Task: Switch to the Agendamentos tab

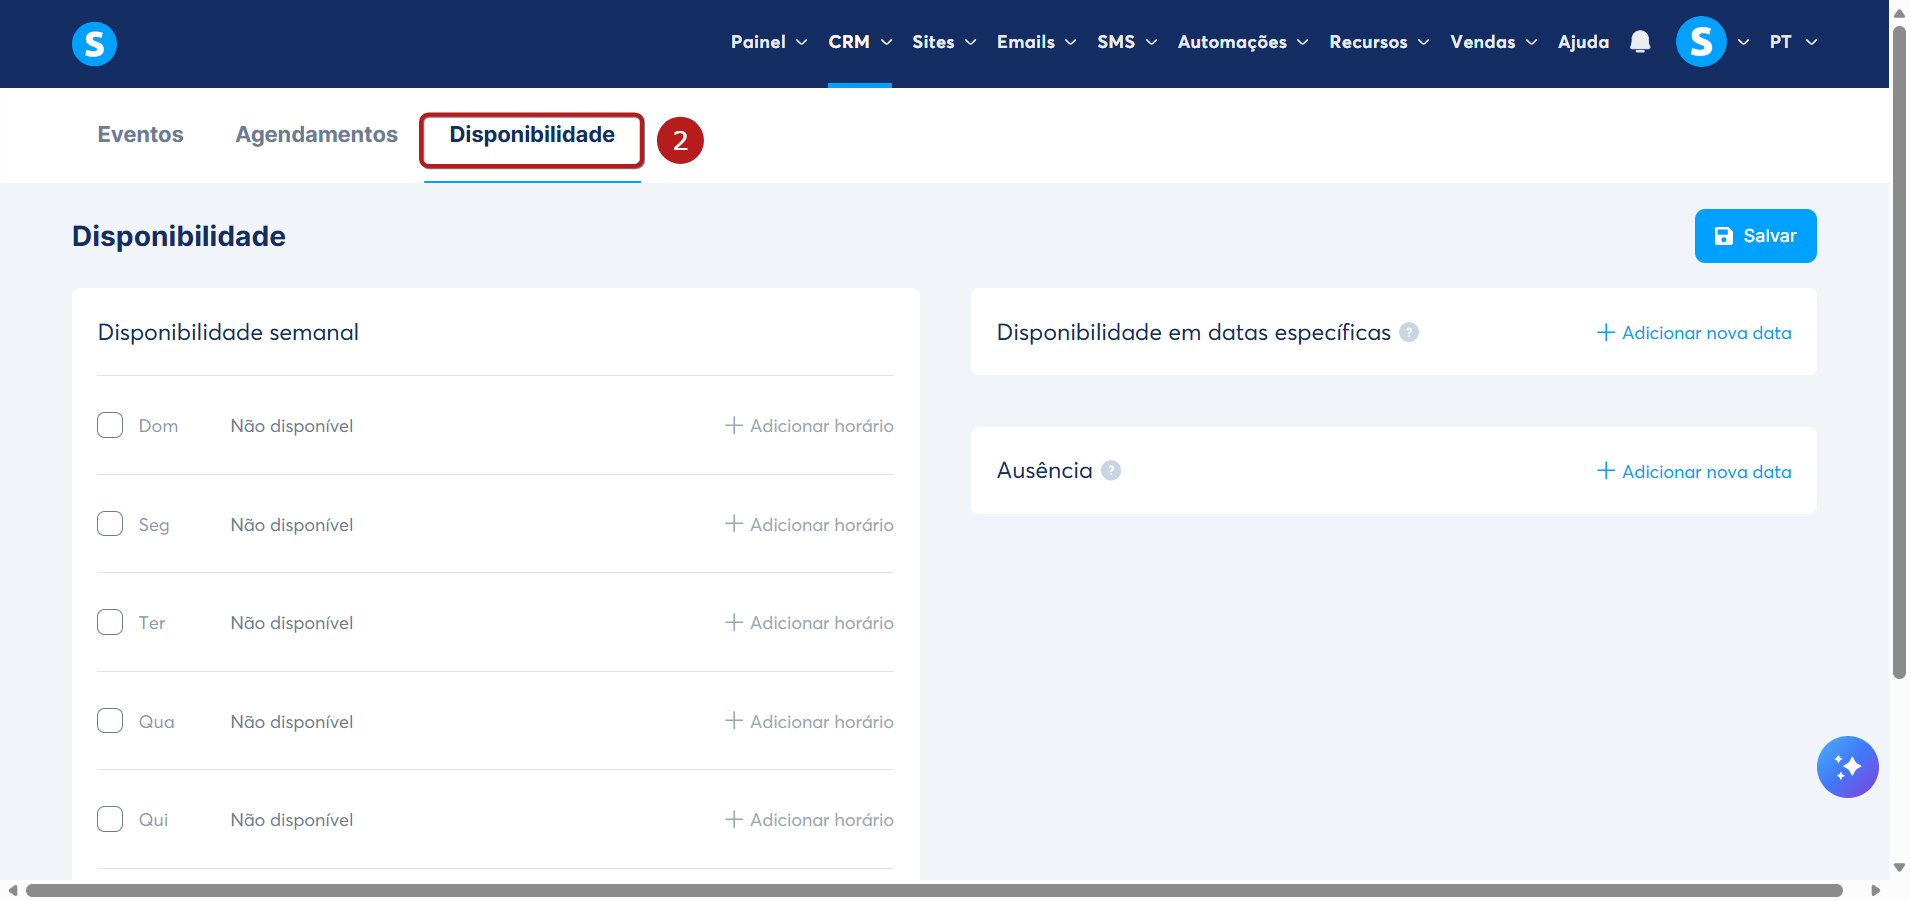Action: coord(316,135)
